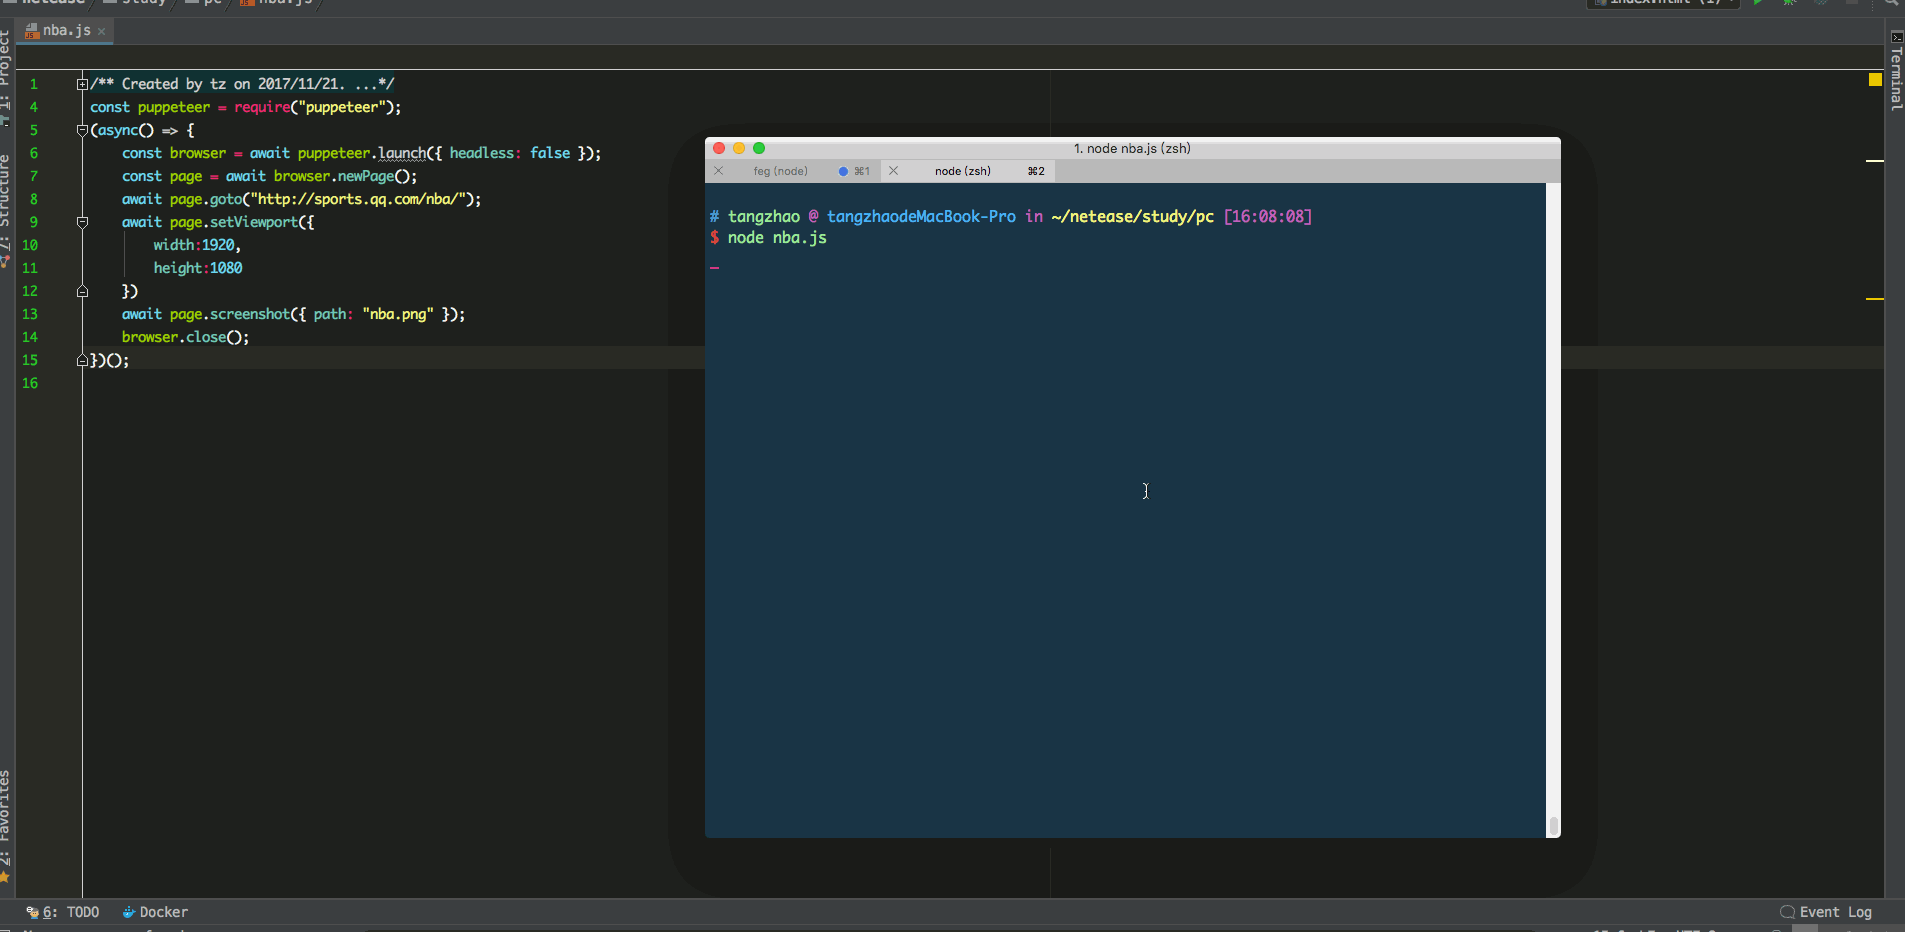The image size is (1905, 932).
Task: Click the 'node nba.js' command in terminal
Action: click(x=777, y=238)
